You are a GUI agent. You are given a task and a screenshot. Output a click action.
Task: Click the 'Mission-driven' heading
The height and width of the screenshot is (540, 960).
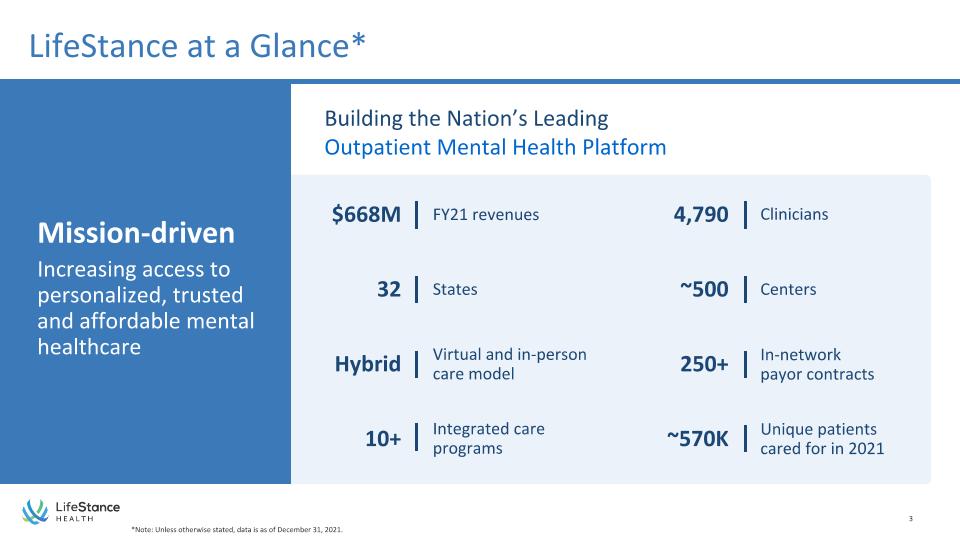coord(136,233)
